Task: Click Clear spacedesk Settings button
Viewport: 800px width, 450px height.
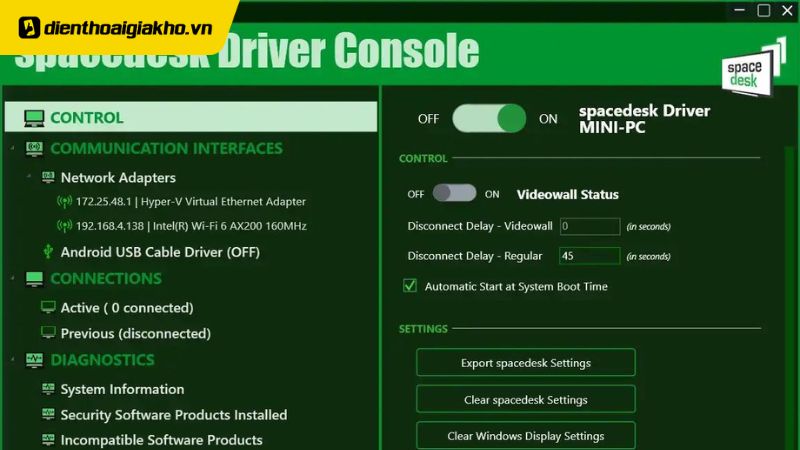Action: tap(526, 399)
